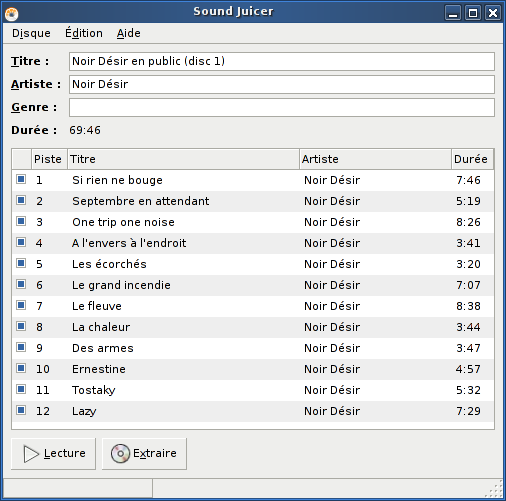The width and height of the screenshot is (506, 501).
Task: Toggle checkbox for Le fleuve
Action: point(21,305)
